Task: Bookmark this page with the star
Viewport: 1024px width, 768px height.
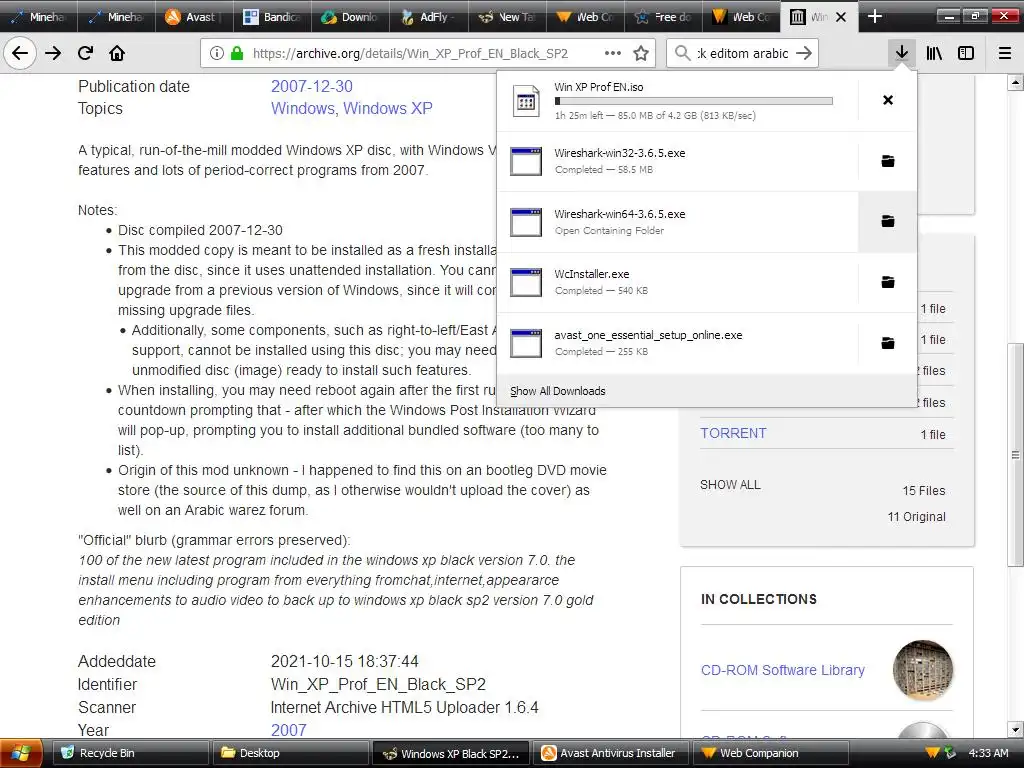Action: point(641,54)
